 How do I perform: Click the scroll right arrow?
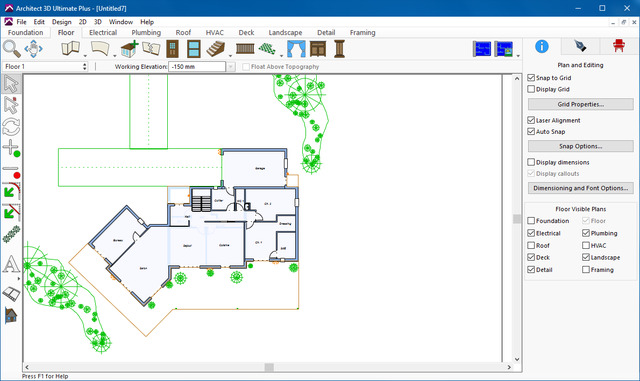pyautogui.click(x=509, y=367)
